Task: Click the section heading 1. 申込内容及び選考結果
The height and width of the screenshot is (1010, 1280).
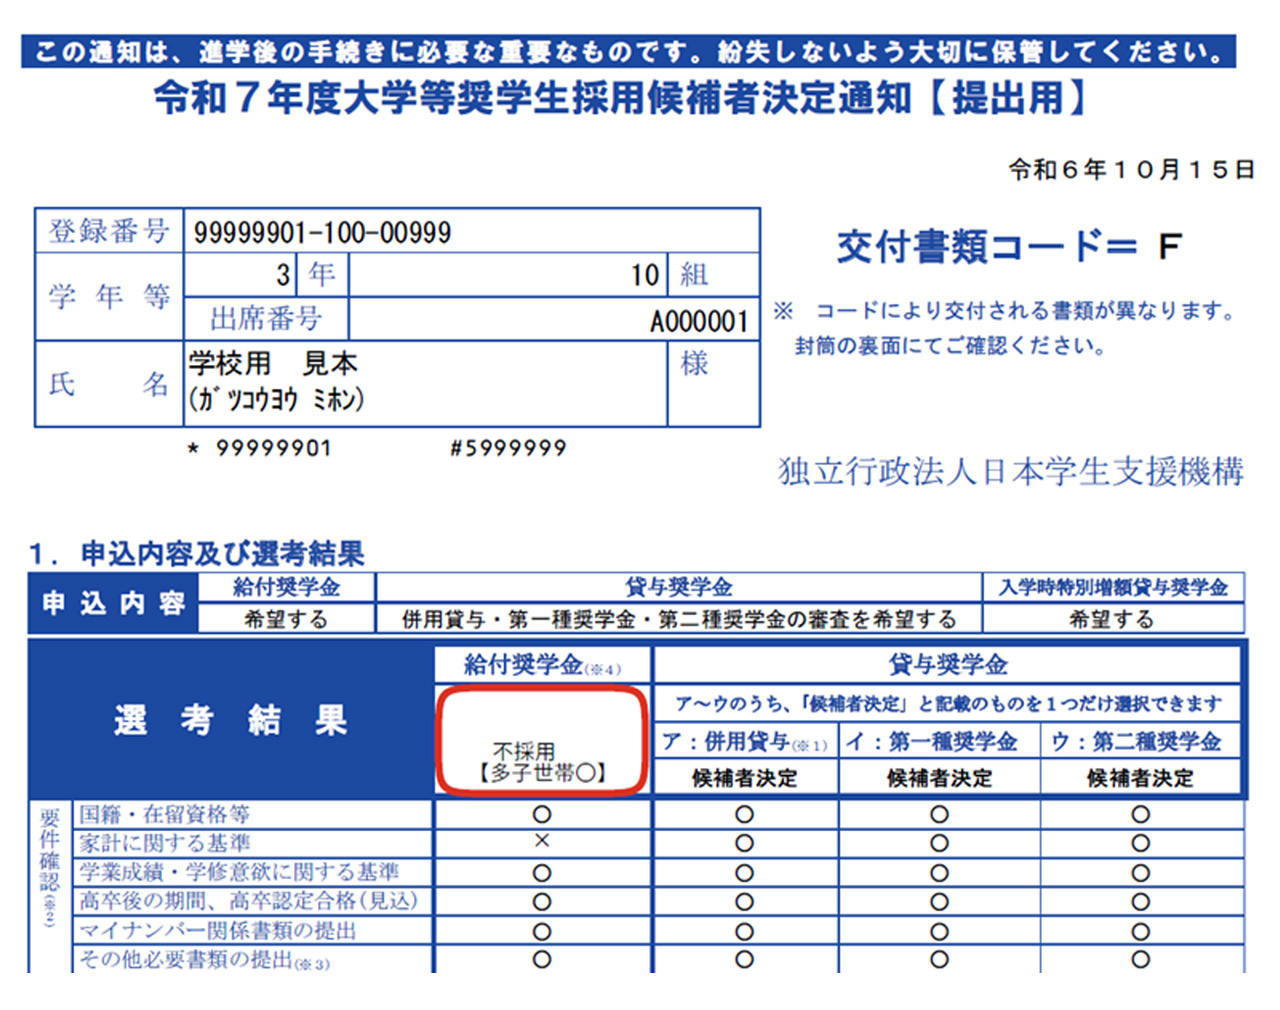Action: [x=197, y=553]
